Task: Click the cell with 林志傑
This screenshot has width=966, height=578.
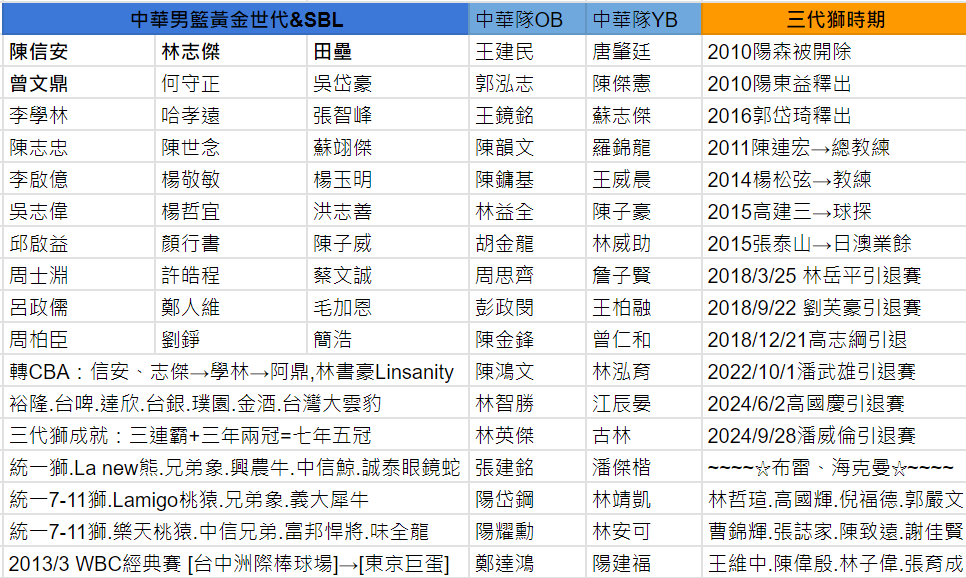Action: coord(231,51)
